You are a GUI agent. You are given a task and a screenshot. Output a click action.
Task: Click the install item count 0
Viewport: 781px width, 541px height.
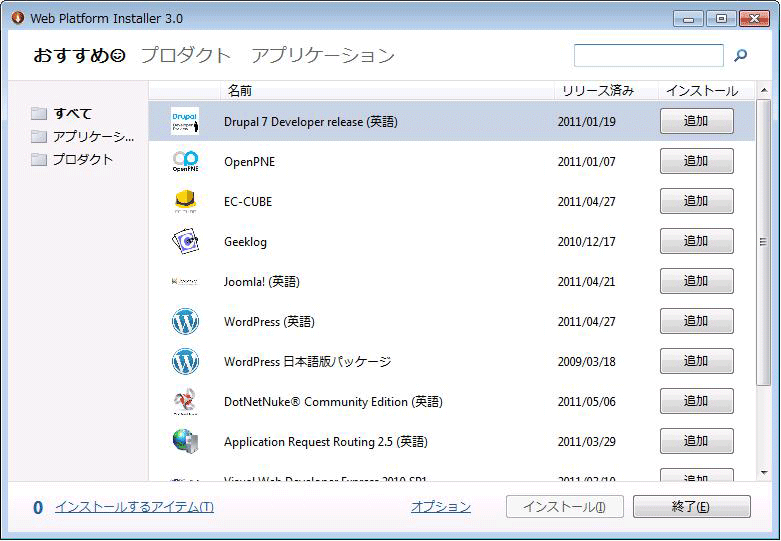click(x=38, y=508)
